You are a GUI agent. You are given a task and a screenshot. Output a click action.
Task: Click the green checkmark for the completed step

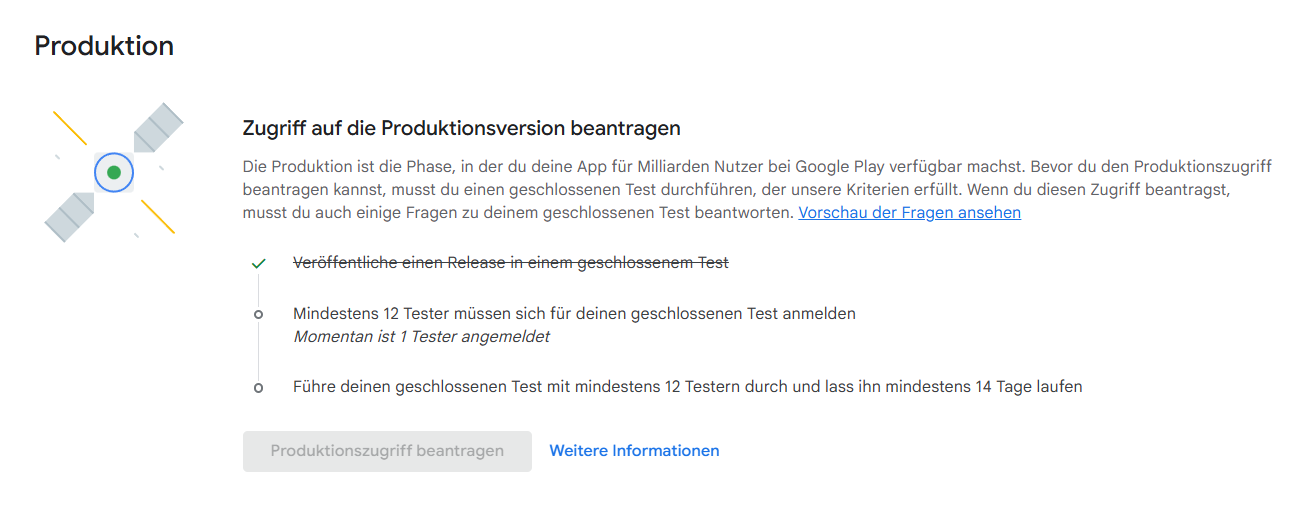[x=259, y=264]
